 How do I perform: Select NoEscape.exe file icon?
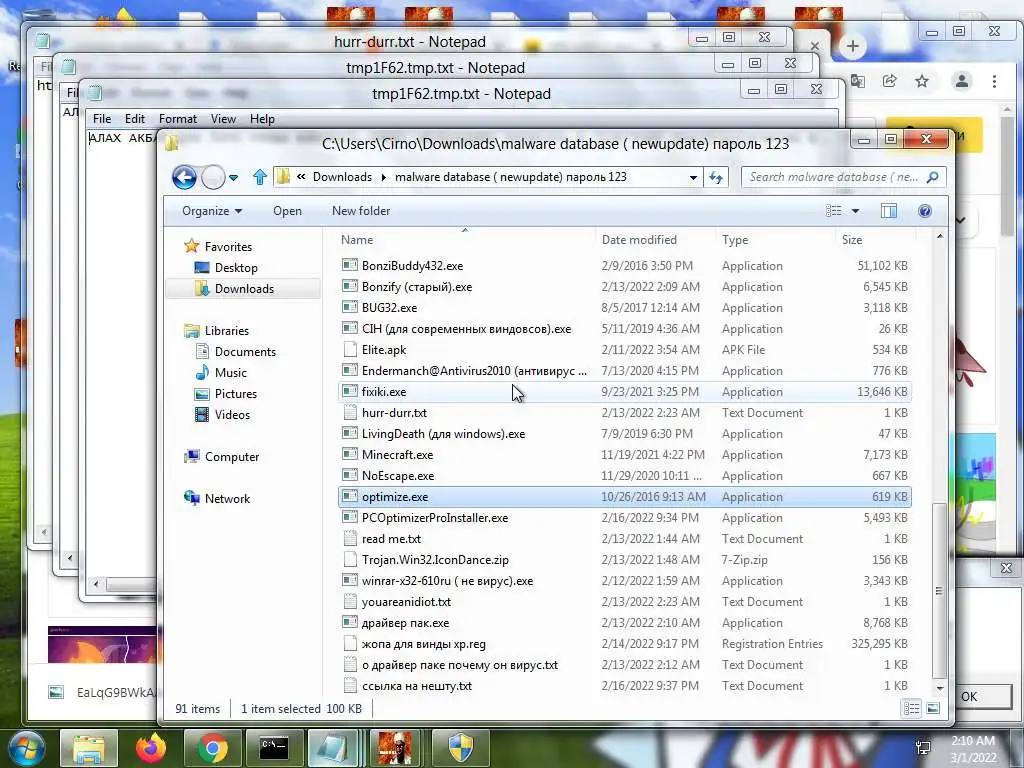coord(350,475)
